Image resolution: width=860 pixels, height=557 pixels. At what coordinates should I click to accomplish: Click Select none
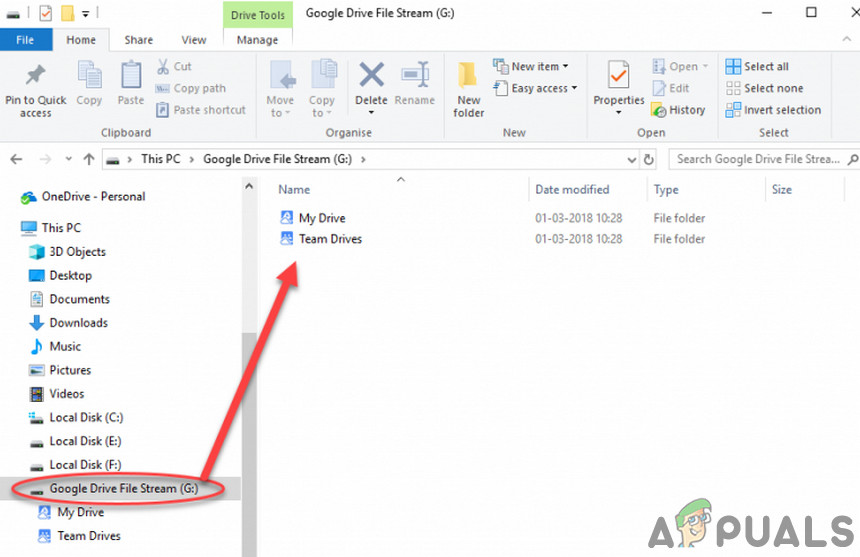765,88
